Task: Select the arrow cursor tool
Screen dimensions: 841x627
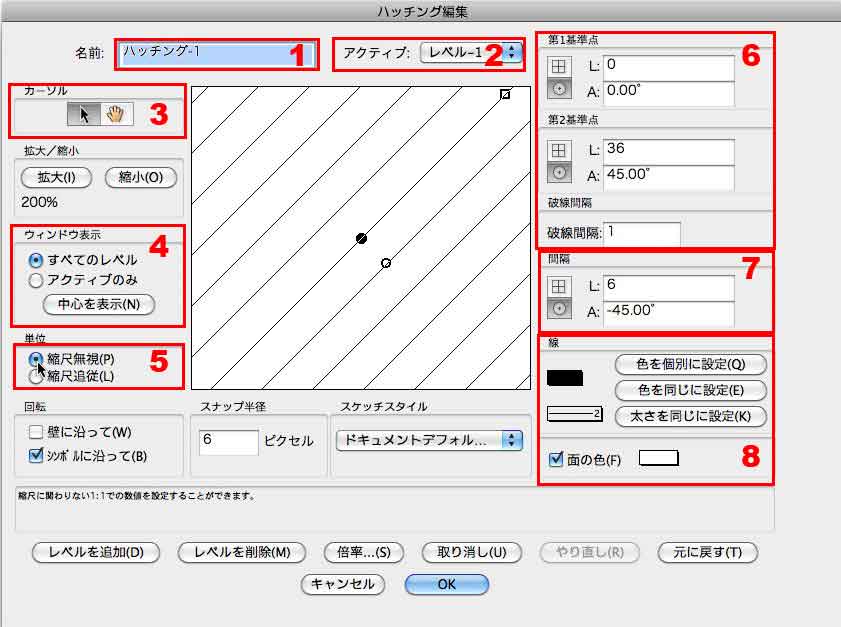Action: coord(84,114)
